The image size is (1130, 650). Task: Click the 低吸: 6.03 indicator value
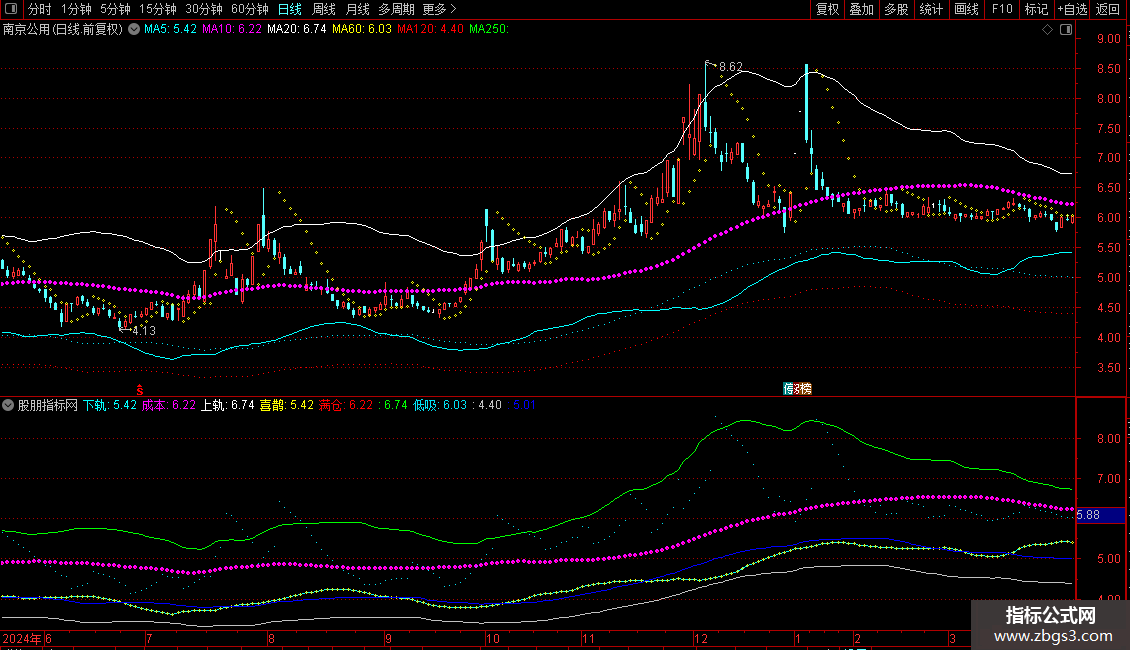pyautogui.click(x=440, y=405)
